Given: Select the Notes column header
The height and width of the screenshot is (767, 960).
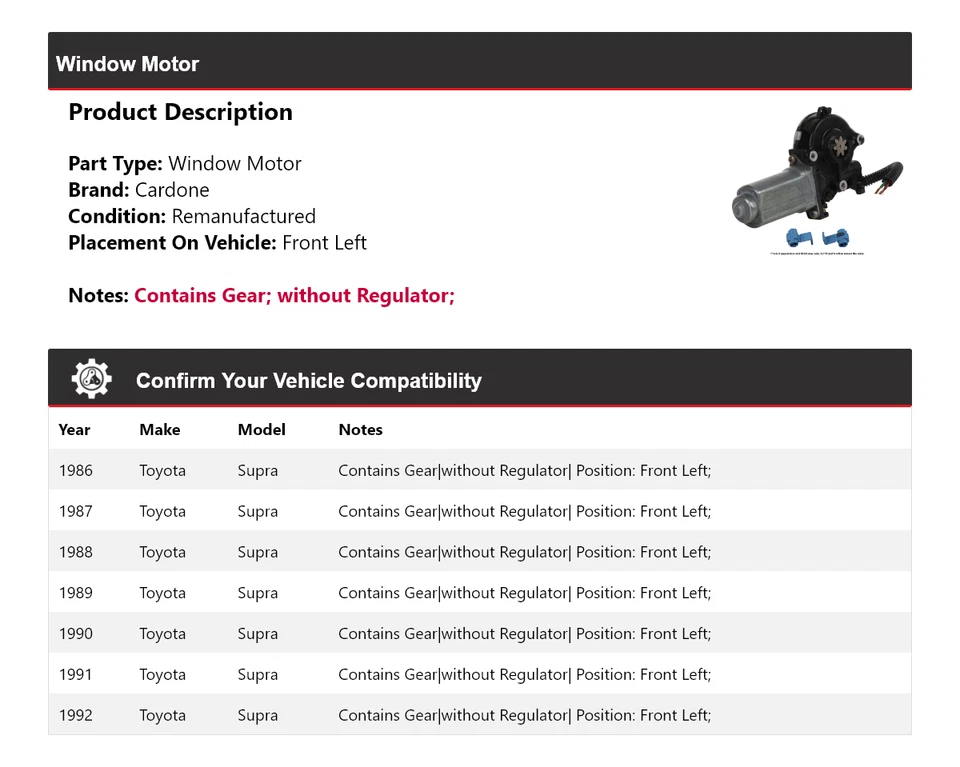Looking at the screenshot, I should pyautogui.click(x=360, y=429).
